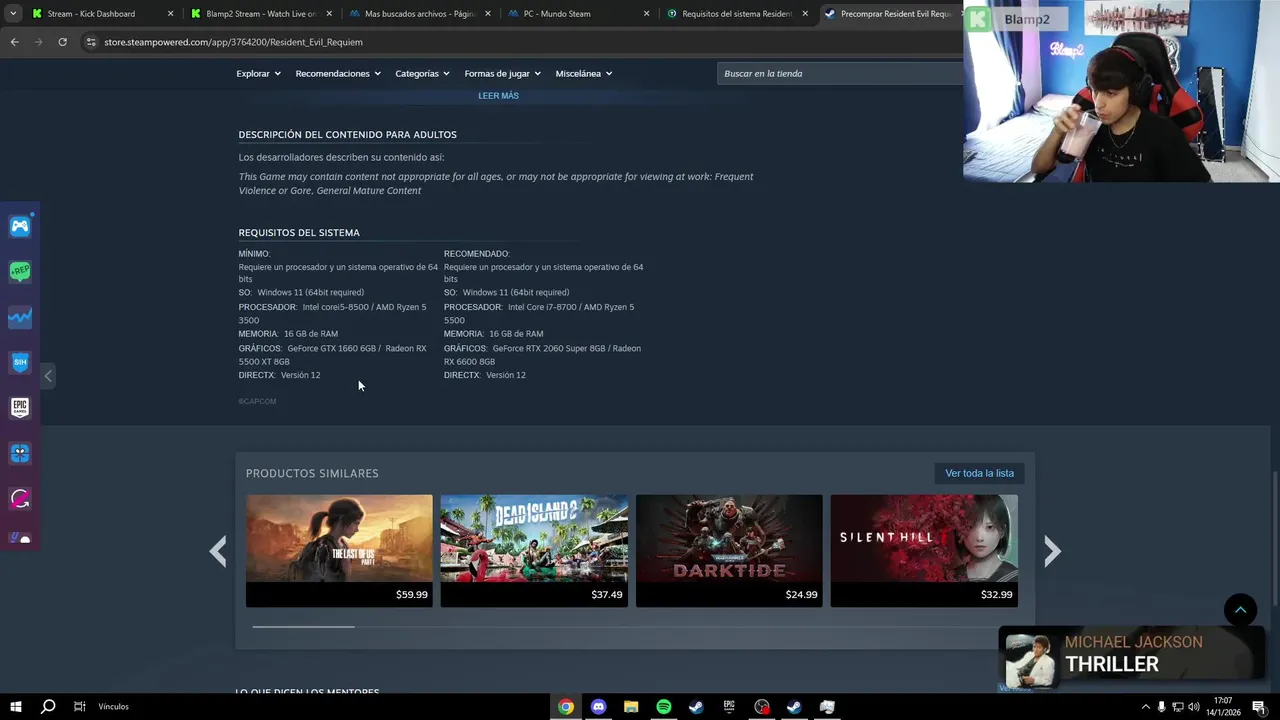Open Silent Hill f product card

(x=924, y=551)
